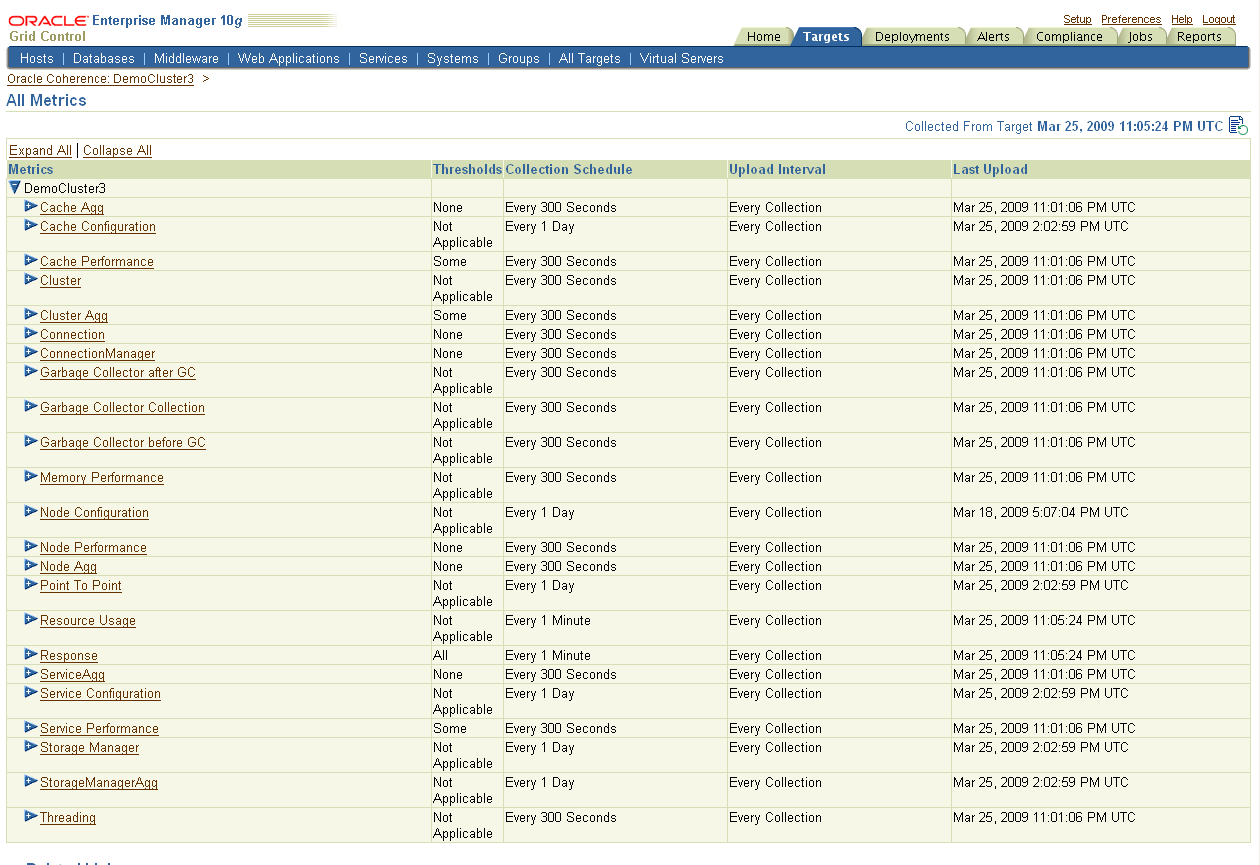Click the expand arrow beside Resource Usage

pos(31,620)
